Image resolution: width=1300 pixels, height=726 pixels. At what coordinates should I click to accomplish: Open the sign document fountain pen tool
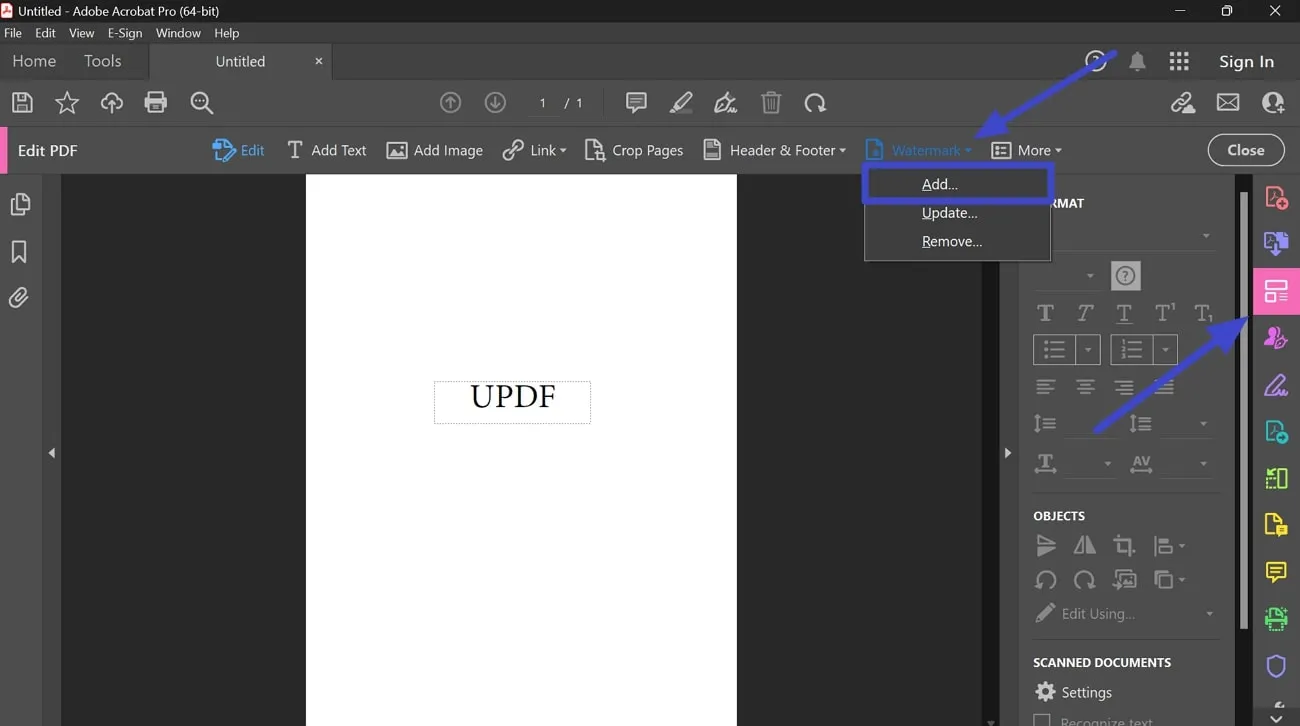click(725, 102)
